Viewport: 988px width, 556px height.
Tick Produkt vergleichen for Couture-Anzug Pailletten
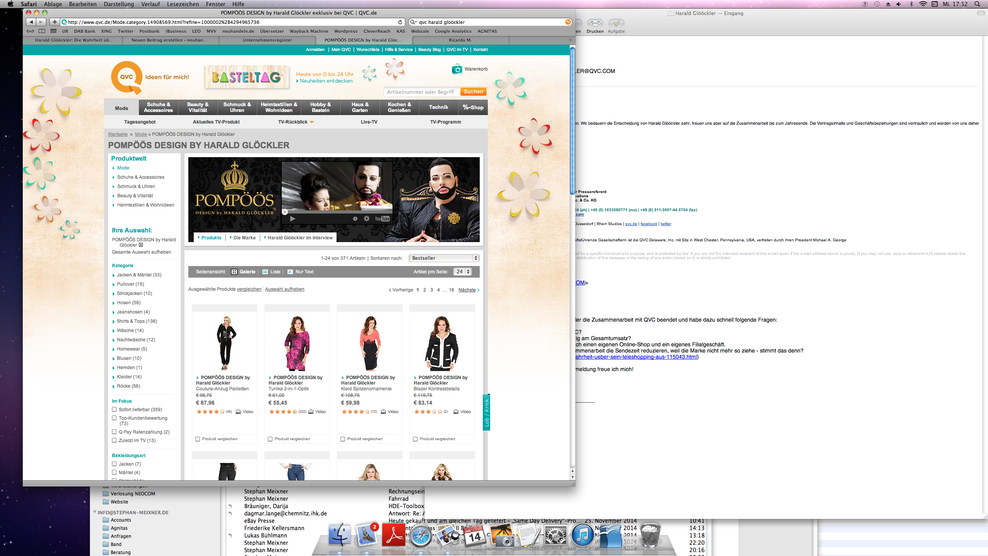tap(198, 439)
